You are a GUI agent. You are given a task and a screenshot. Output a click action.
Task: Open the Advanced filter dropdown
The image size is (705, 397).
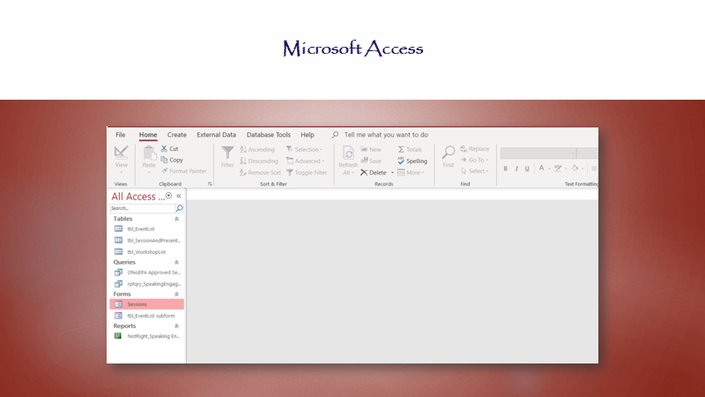(x=306, y=161)
